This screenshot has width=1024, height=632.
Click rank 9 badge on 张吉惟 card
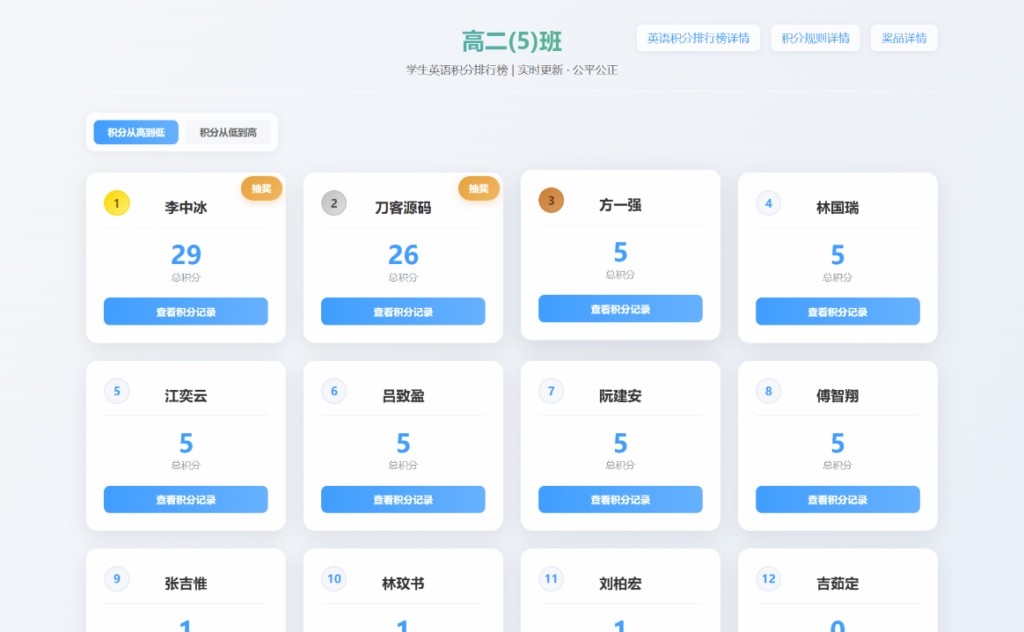point(117,578)
